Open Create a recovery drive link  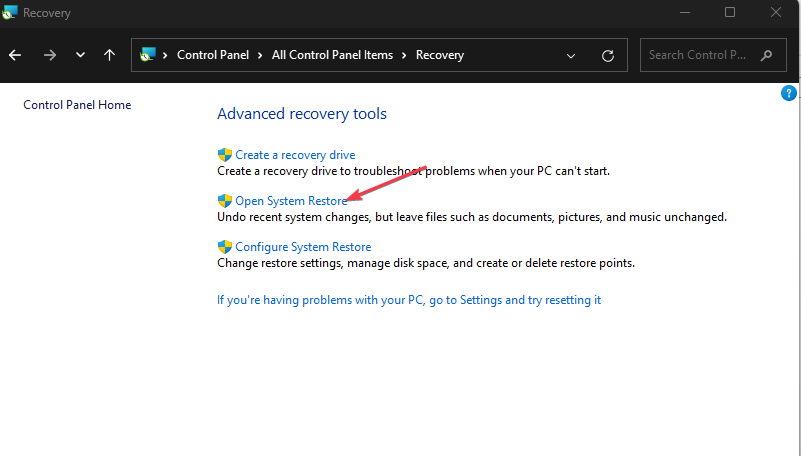[295, 155]
